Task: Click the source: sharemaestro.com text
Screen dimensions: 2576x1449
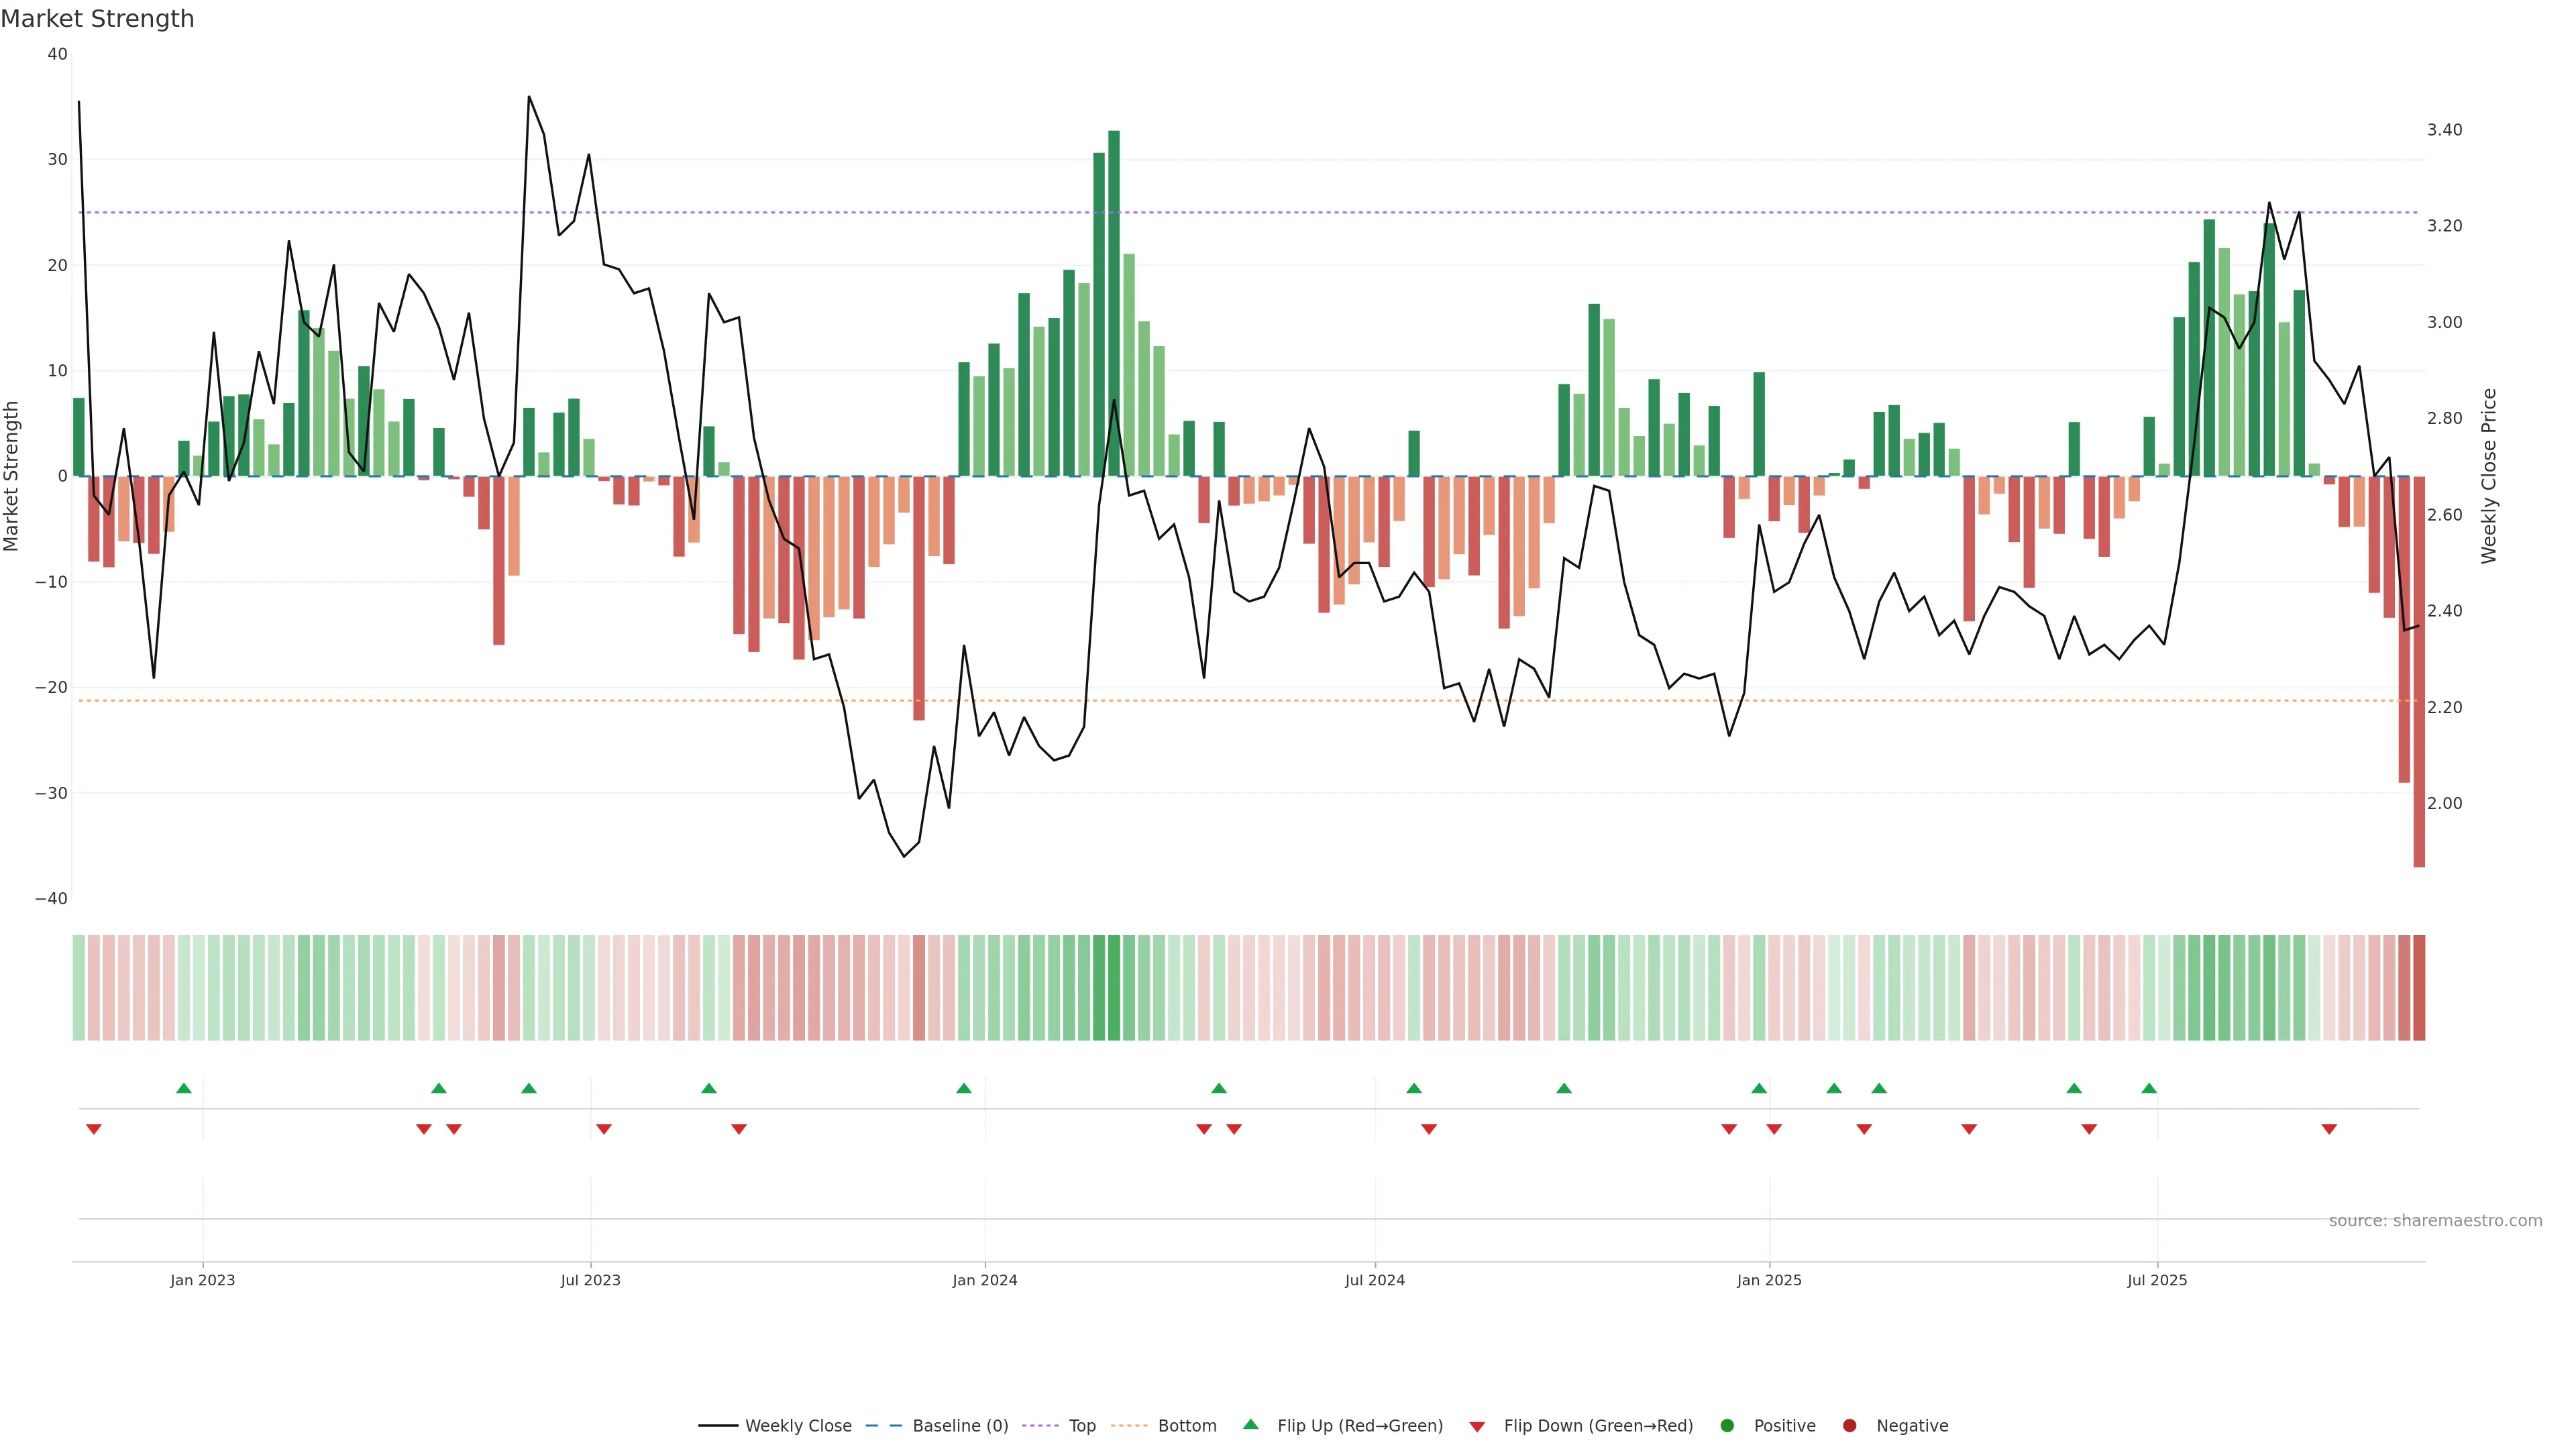Action: point(2435,1220)
